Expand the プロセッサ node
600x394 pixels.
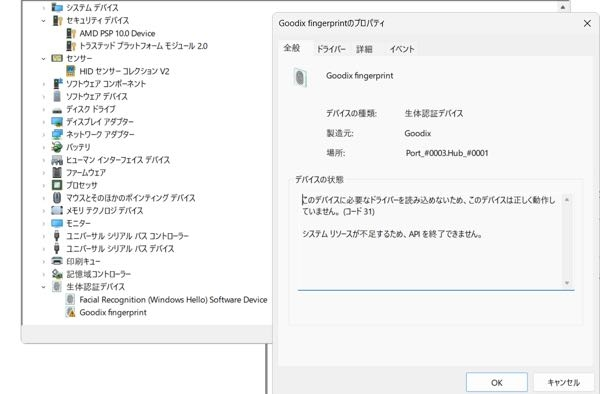pos(43,185)
